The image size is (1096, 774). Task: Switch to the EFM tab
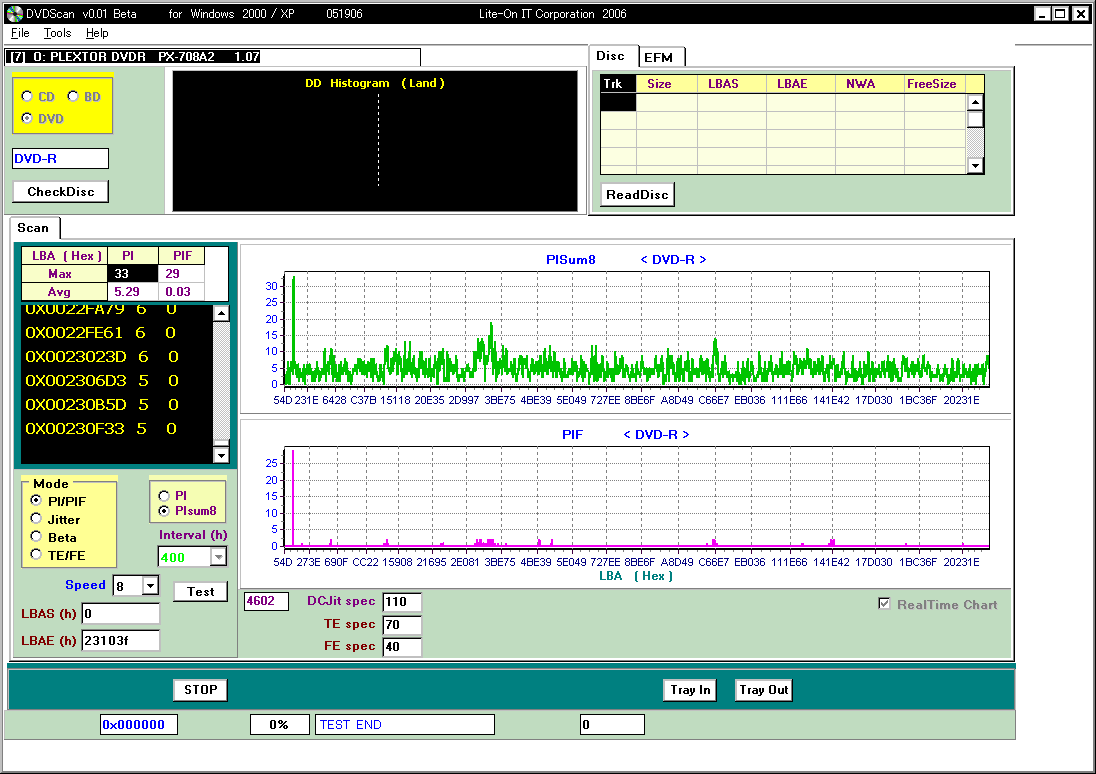[x=658, y=57]
